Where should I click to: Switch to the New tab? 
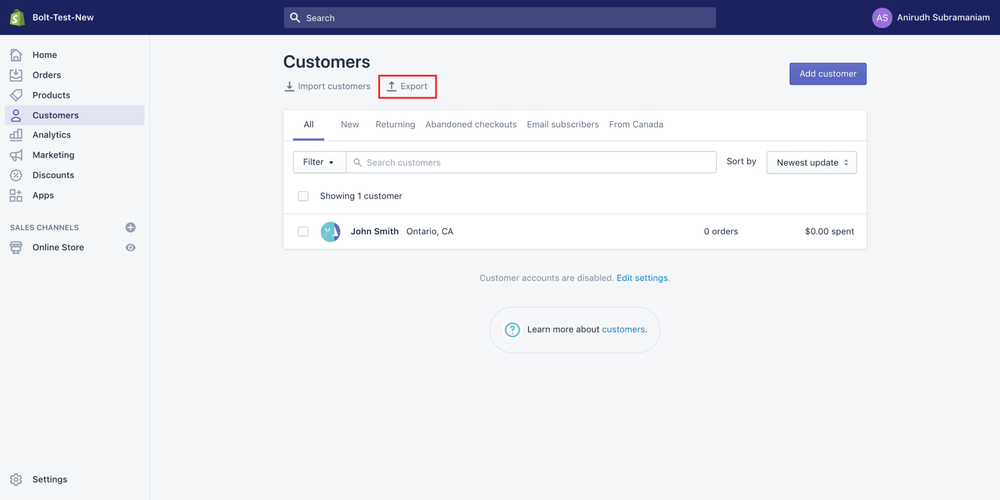click(x=349, y=125)
